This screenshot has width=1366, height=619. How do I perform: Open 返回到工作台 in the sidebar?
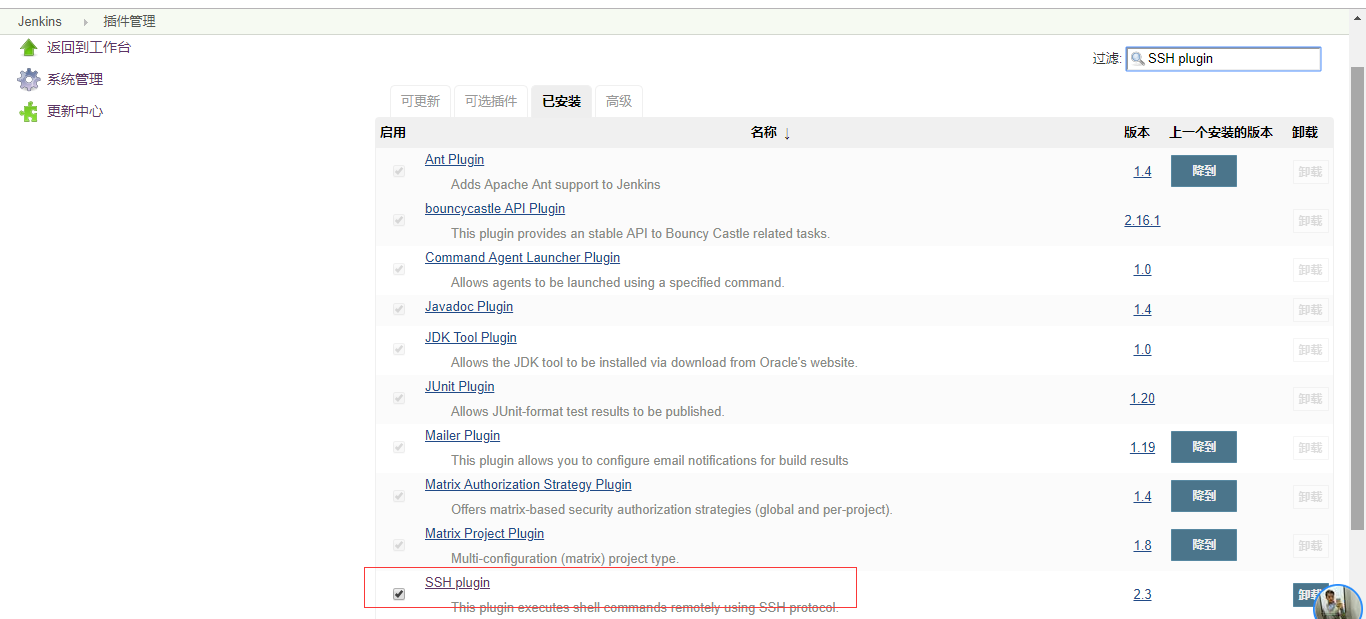[88, 47]
